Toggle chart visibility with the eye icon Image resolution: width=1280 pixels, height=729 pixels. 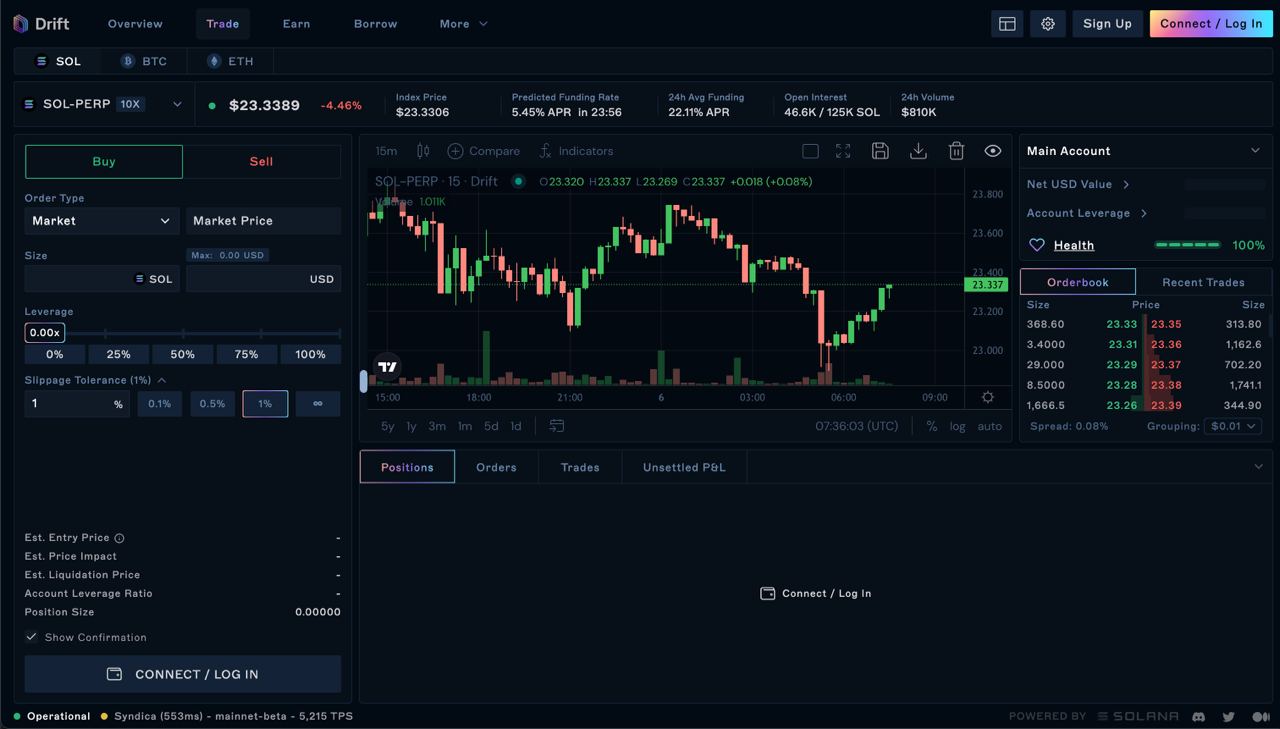993,151
